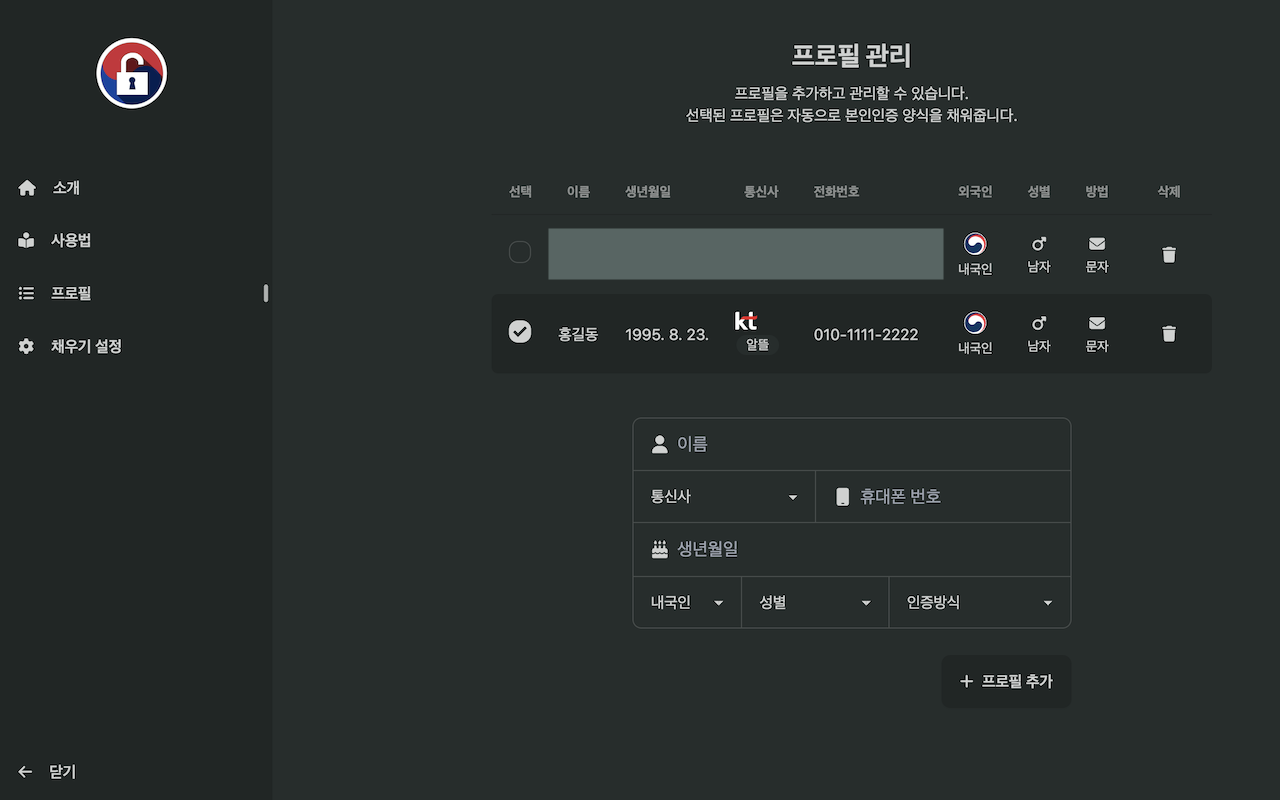
Task: Click the male gender icon in redacted row
Action: tap(1039, 244)
